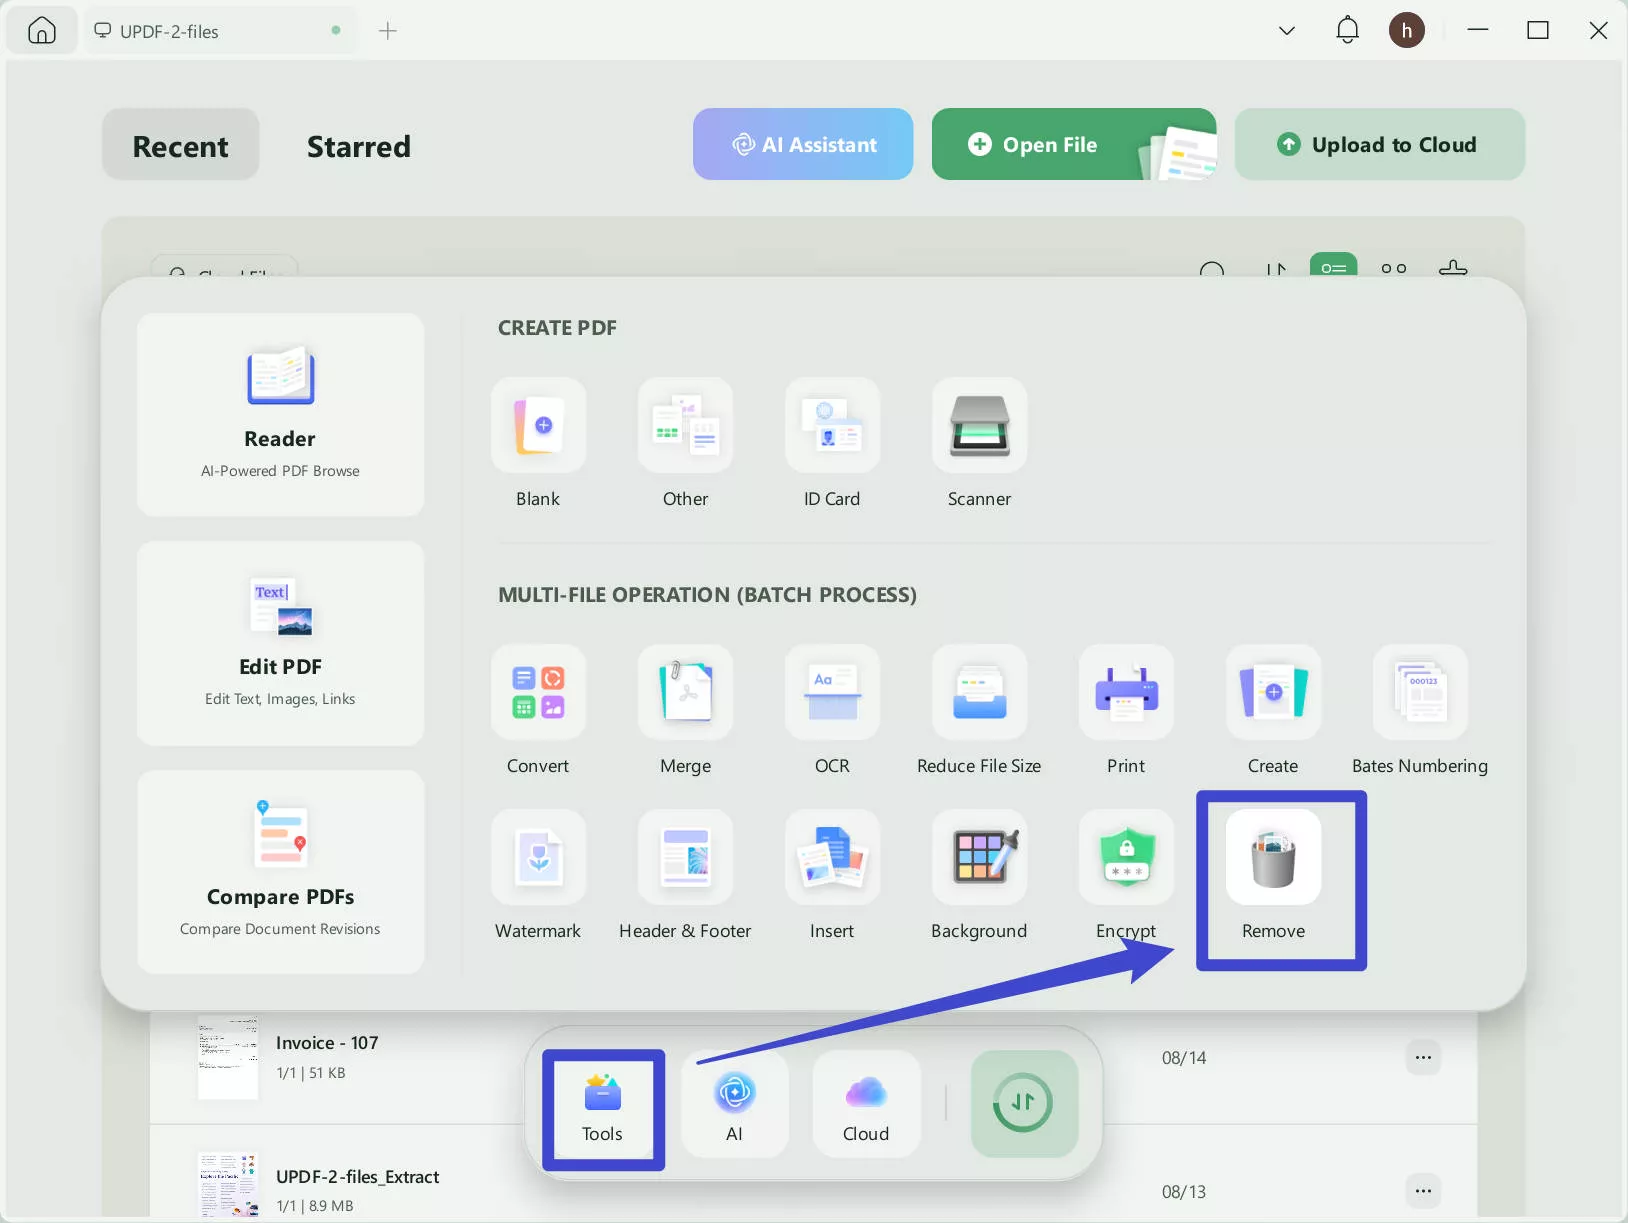Screen dimensions: 1628x1223
Task: Go to the Home icon
Action: pos(42,31)
